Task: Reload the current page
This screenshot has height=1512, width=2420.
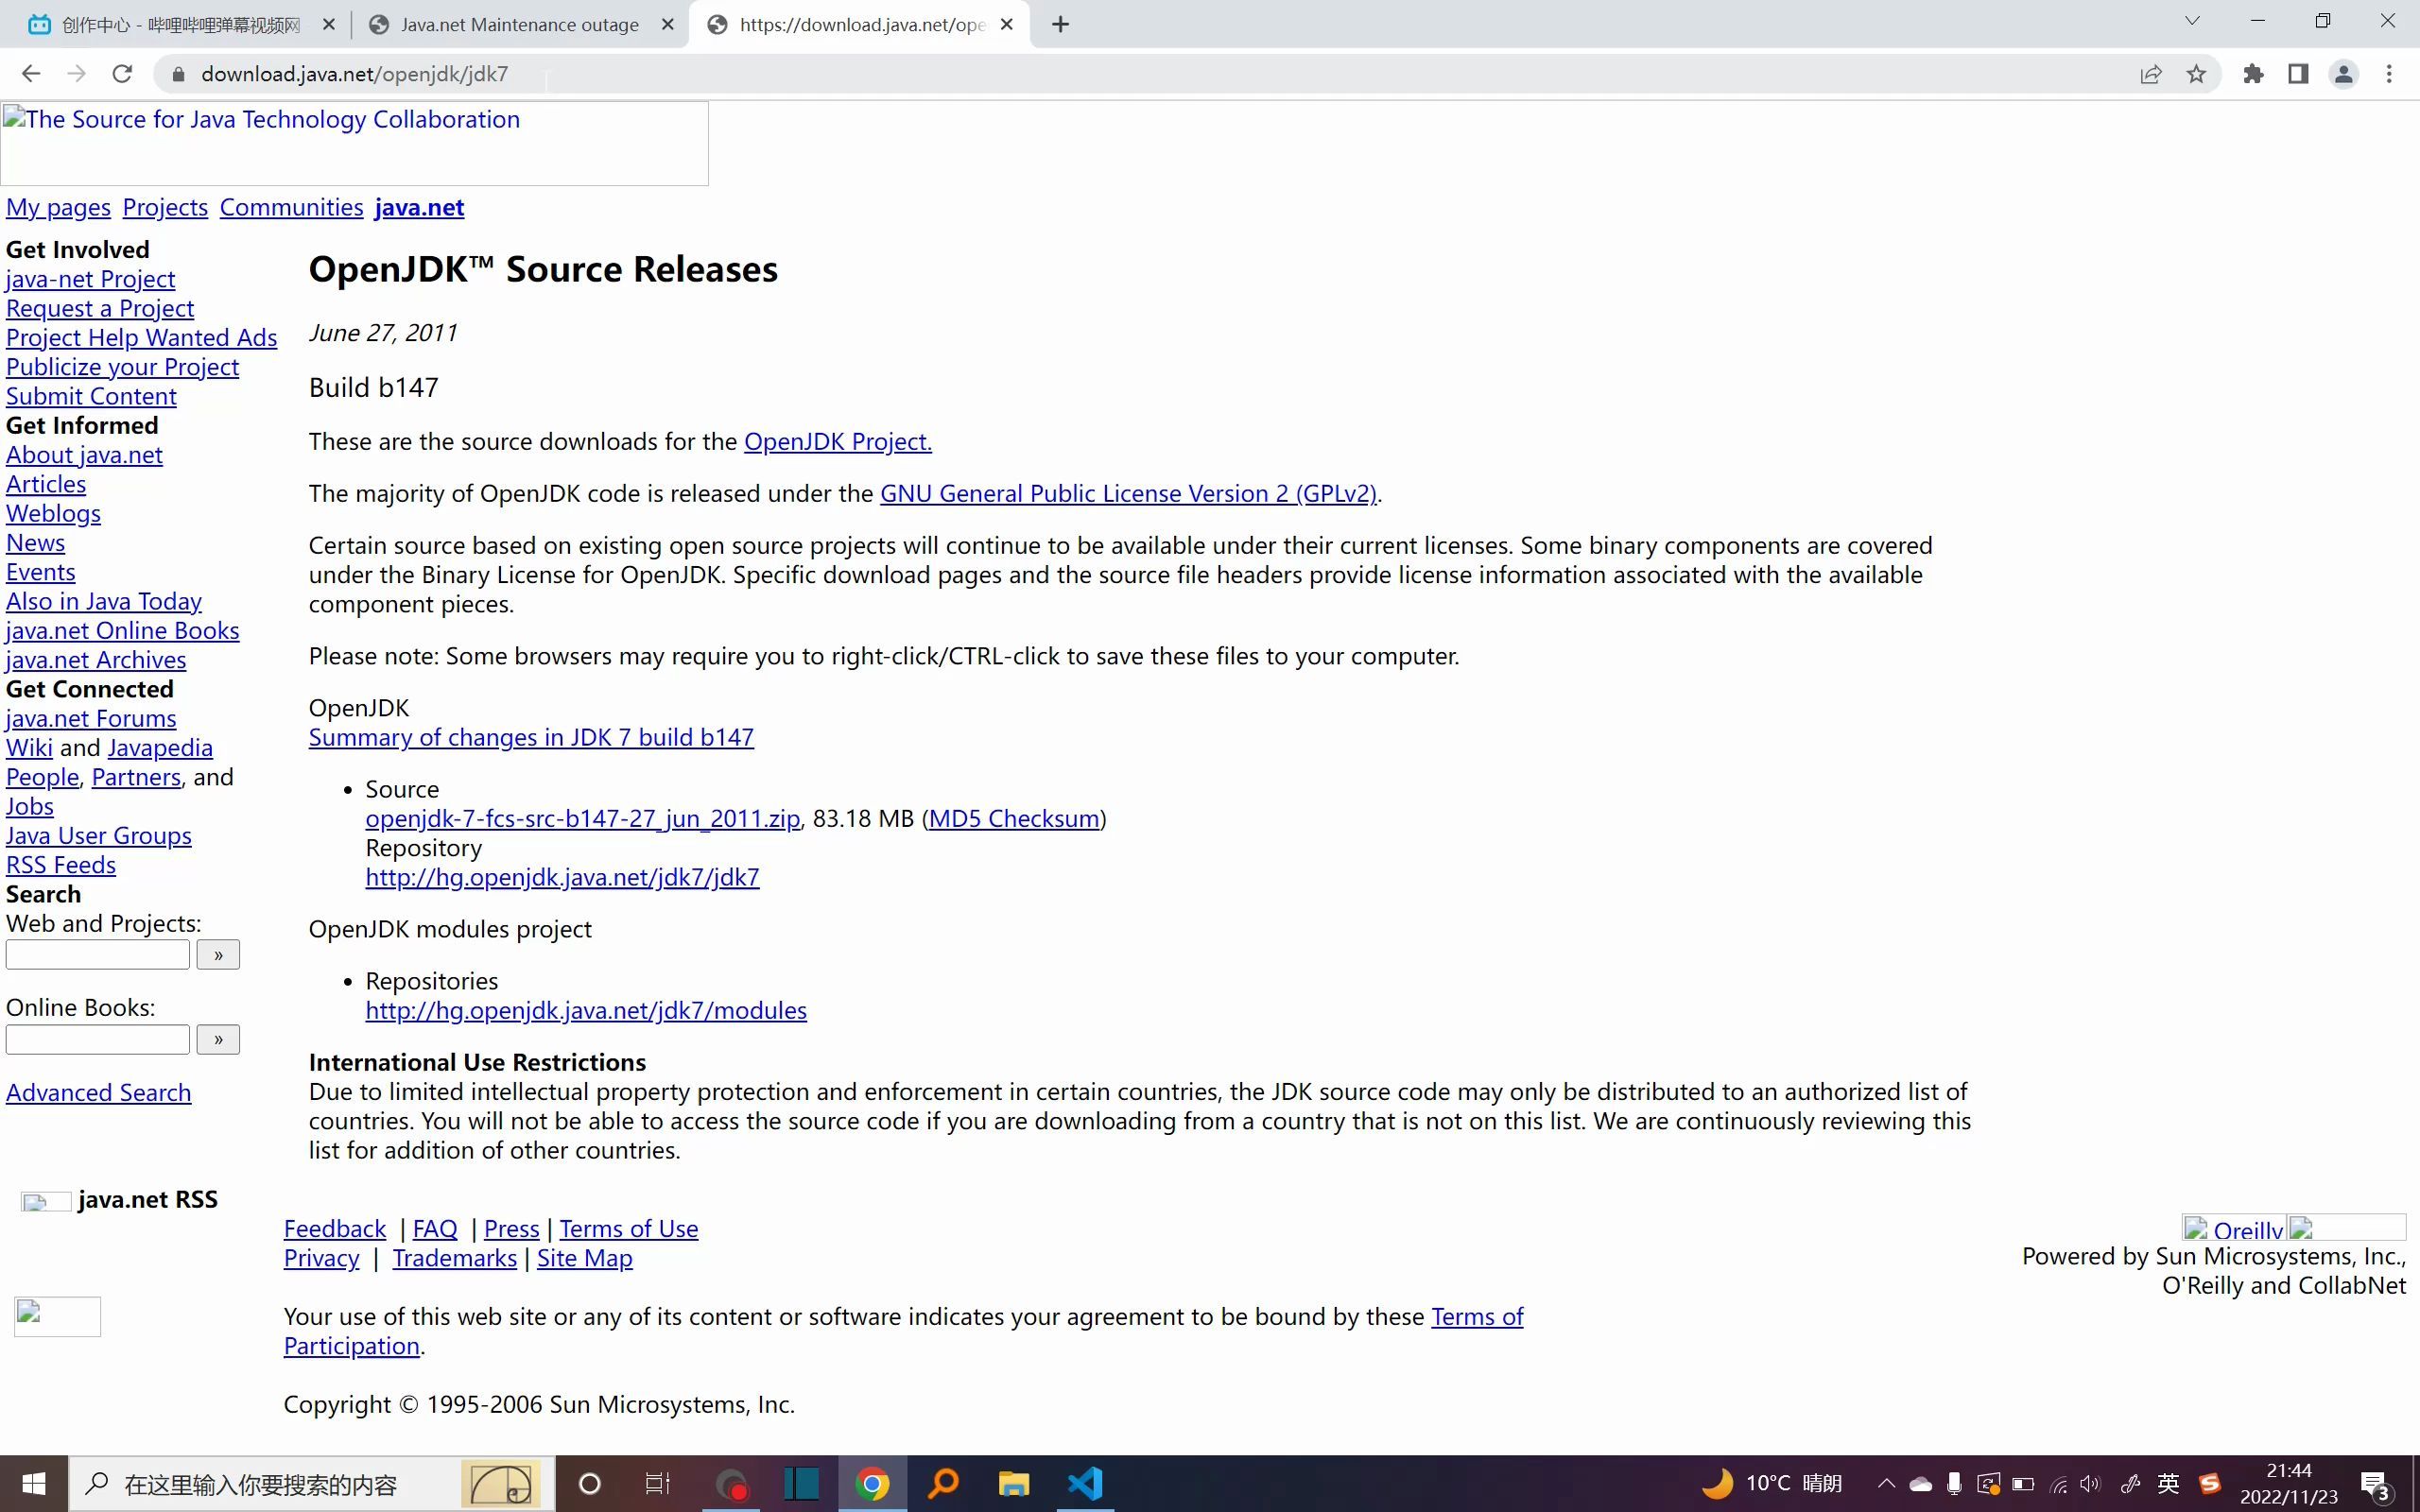Action: 122,73
